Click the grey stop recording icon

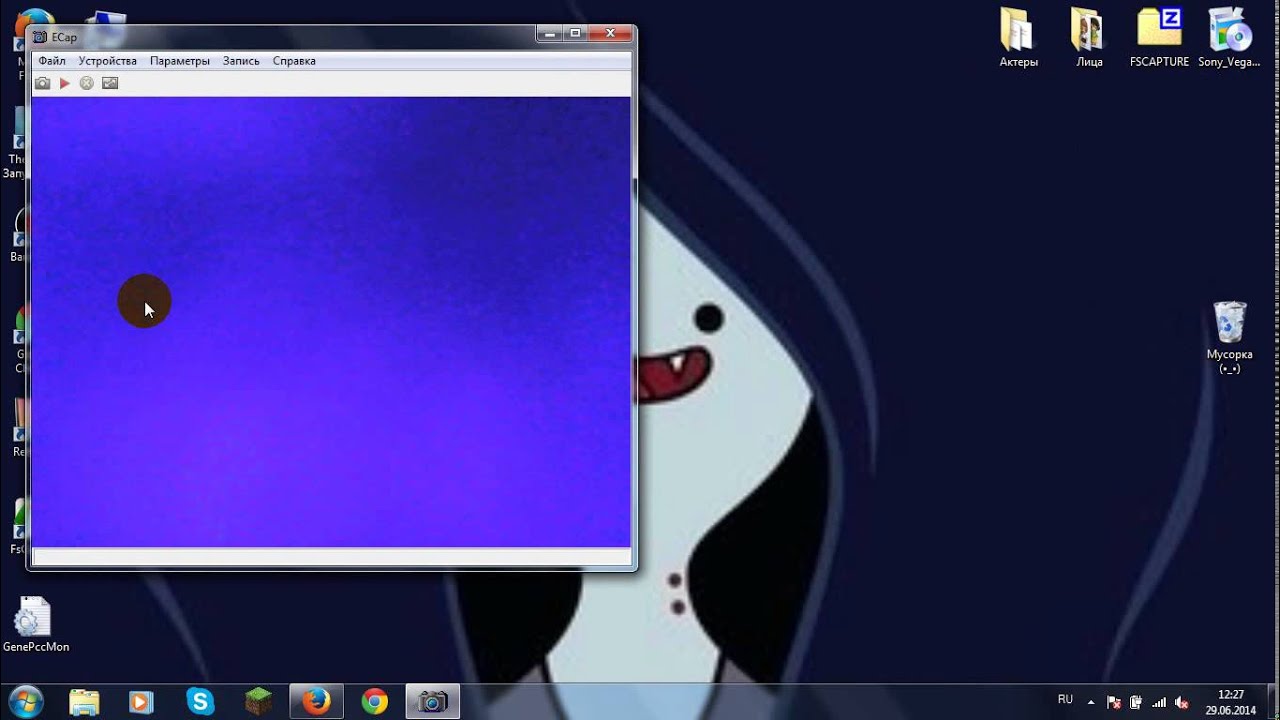[87, 83]
